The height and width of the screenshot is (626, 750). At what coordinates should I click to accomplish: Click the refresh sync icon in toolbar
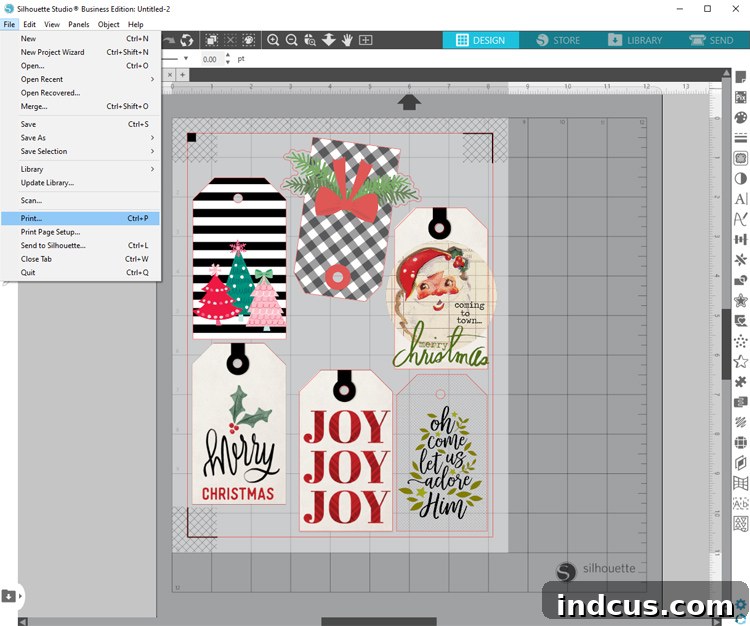[x=187, y=40]
